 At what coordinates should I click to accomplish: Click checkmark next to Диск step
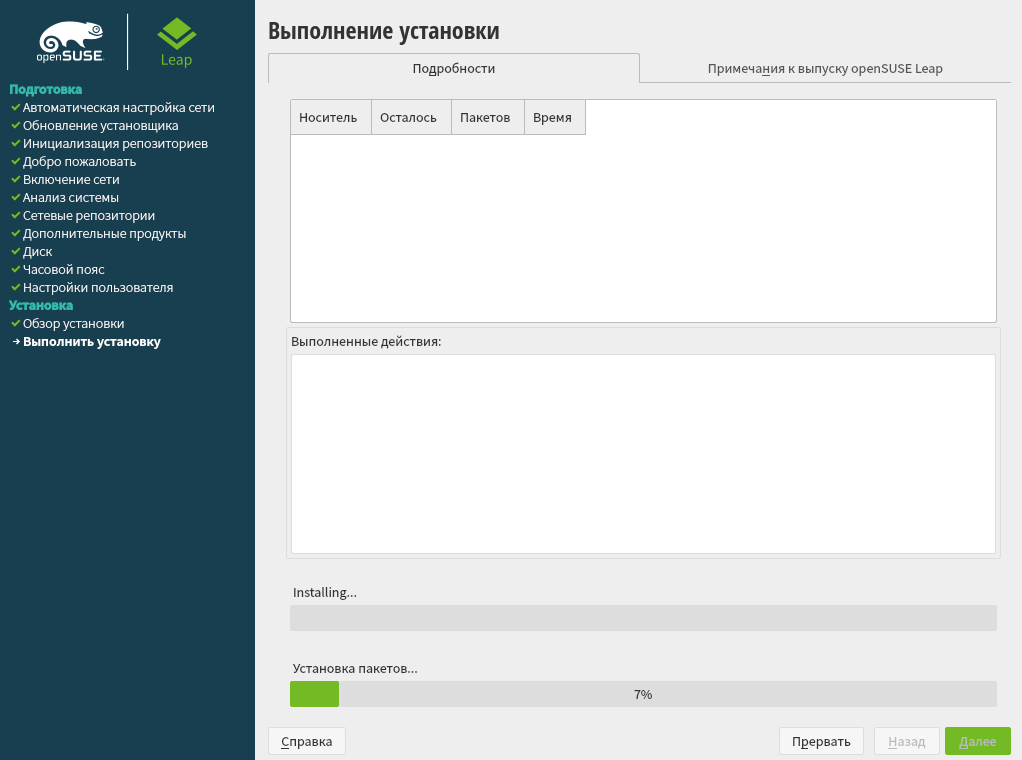click(x=16, y=251)
